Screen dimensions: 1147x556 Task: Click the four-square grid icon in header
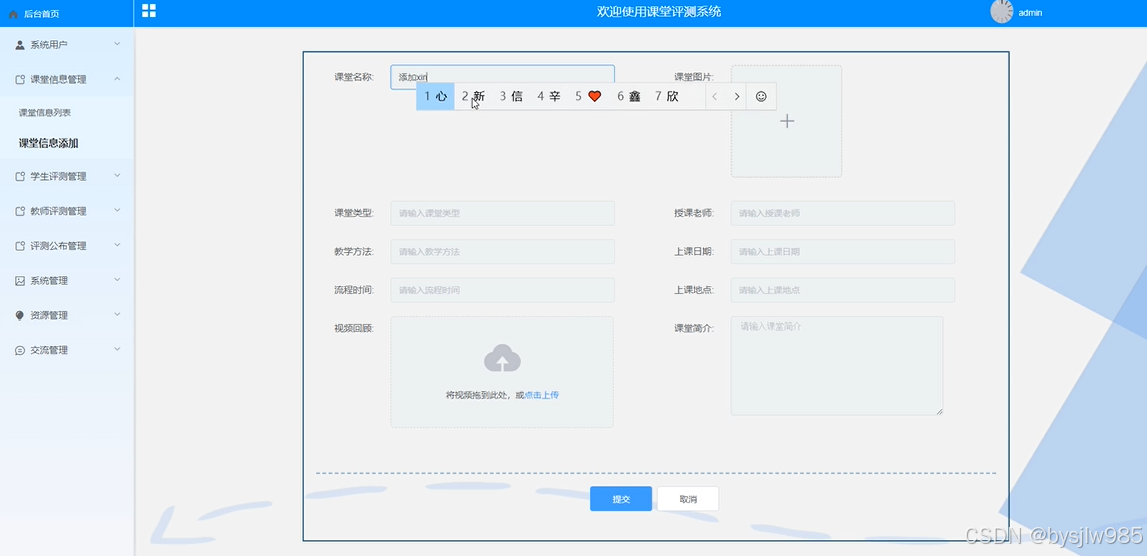[149, 10]
